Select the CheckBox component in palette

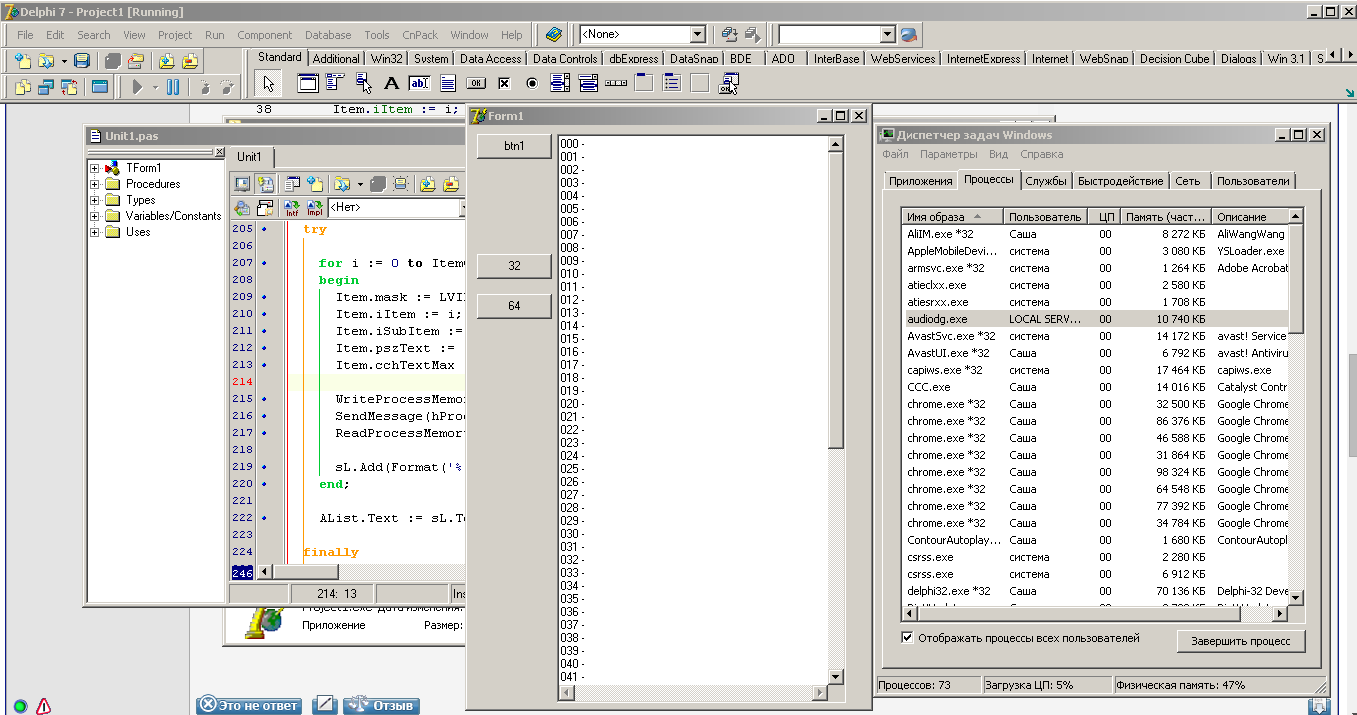point(504,84)
